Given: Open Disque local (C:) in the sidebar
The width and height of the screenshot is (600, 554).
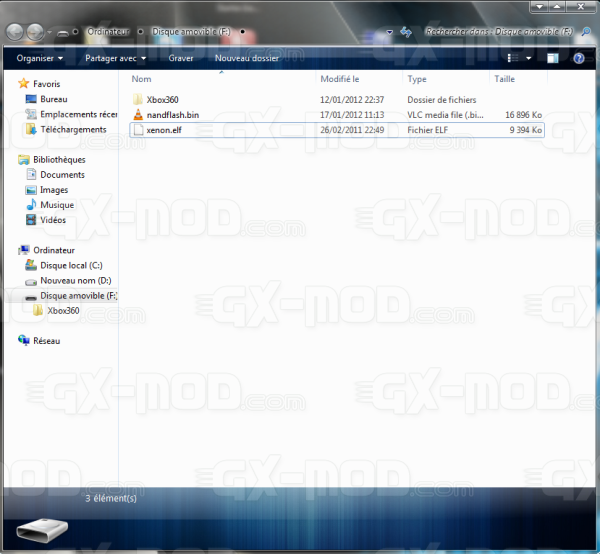Looking at the screenshot, I should coord(71,266).
